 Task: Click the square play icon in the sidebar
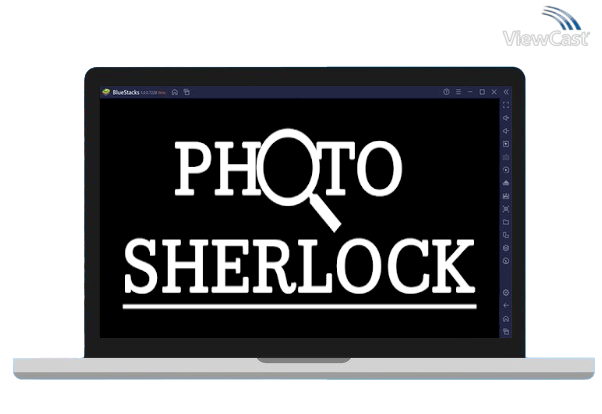tap(506, 144)
